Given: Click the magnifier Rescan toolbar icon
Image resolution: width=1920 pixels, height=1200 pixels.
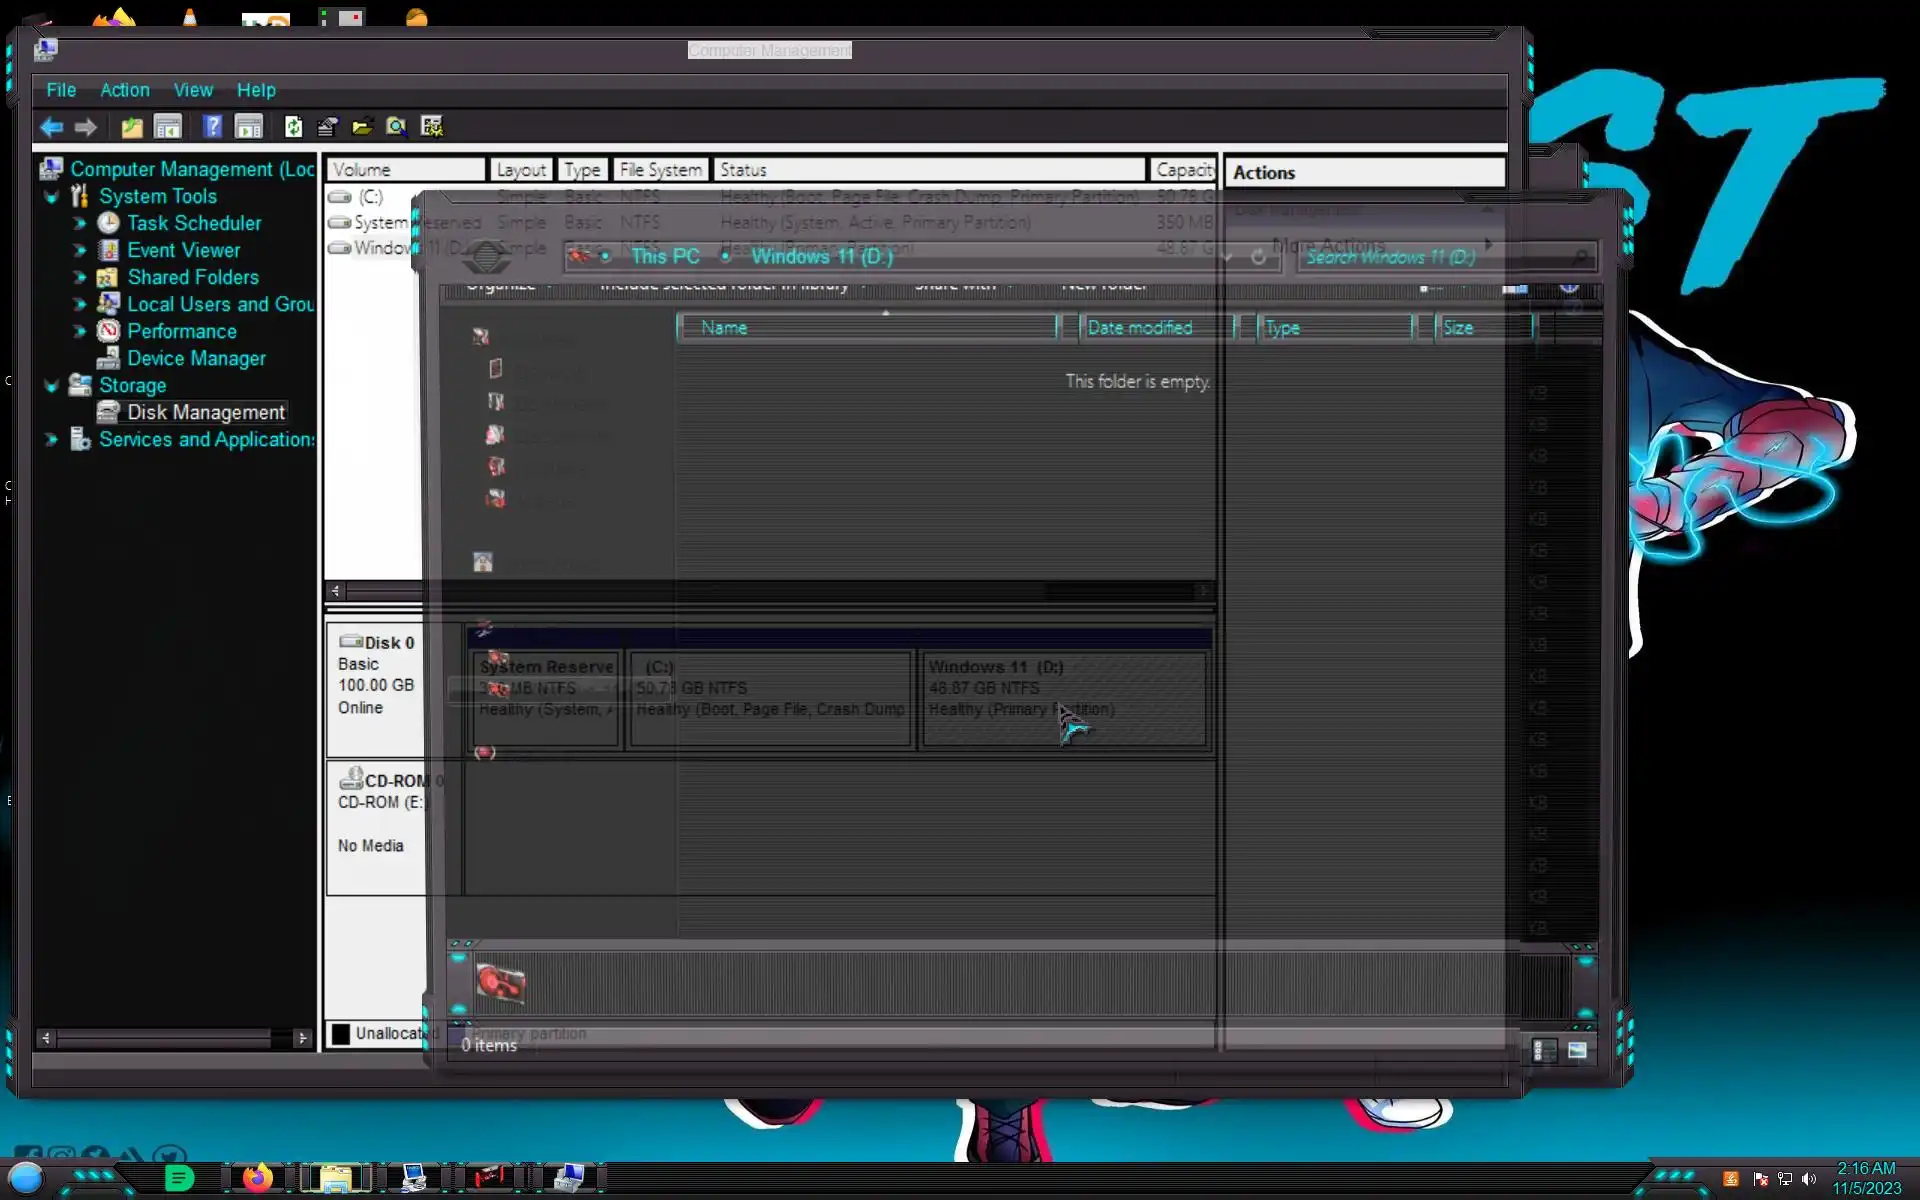Looking at the screenshot, I should [396, 127].
